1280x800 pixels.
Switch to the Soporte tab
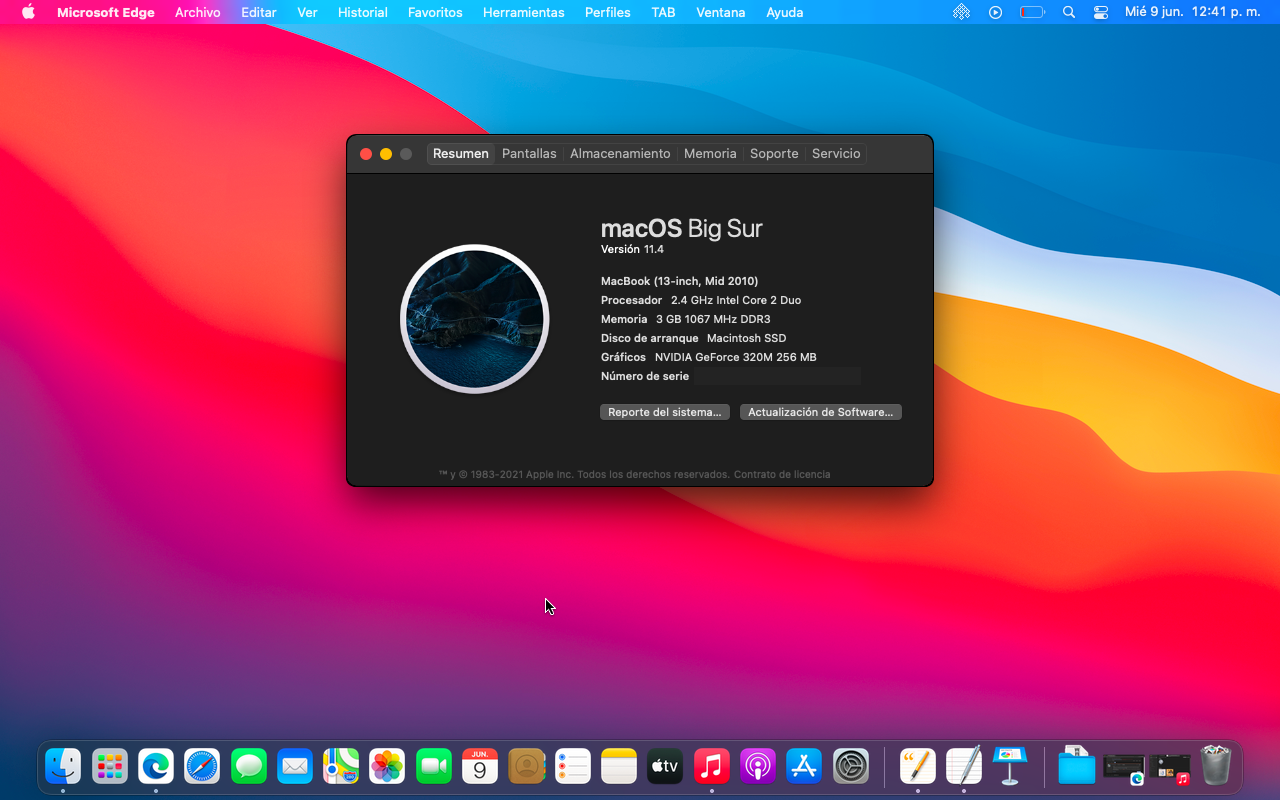point(774,153)
